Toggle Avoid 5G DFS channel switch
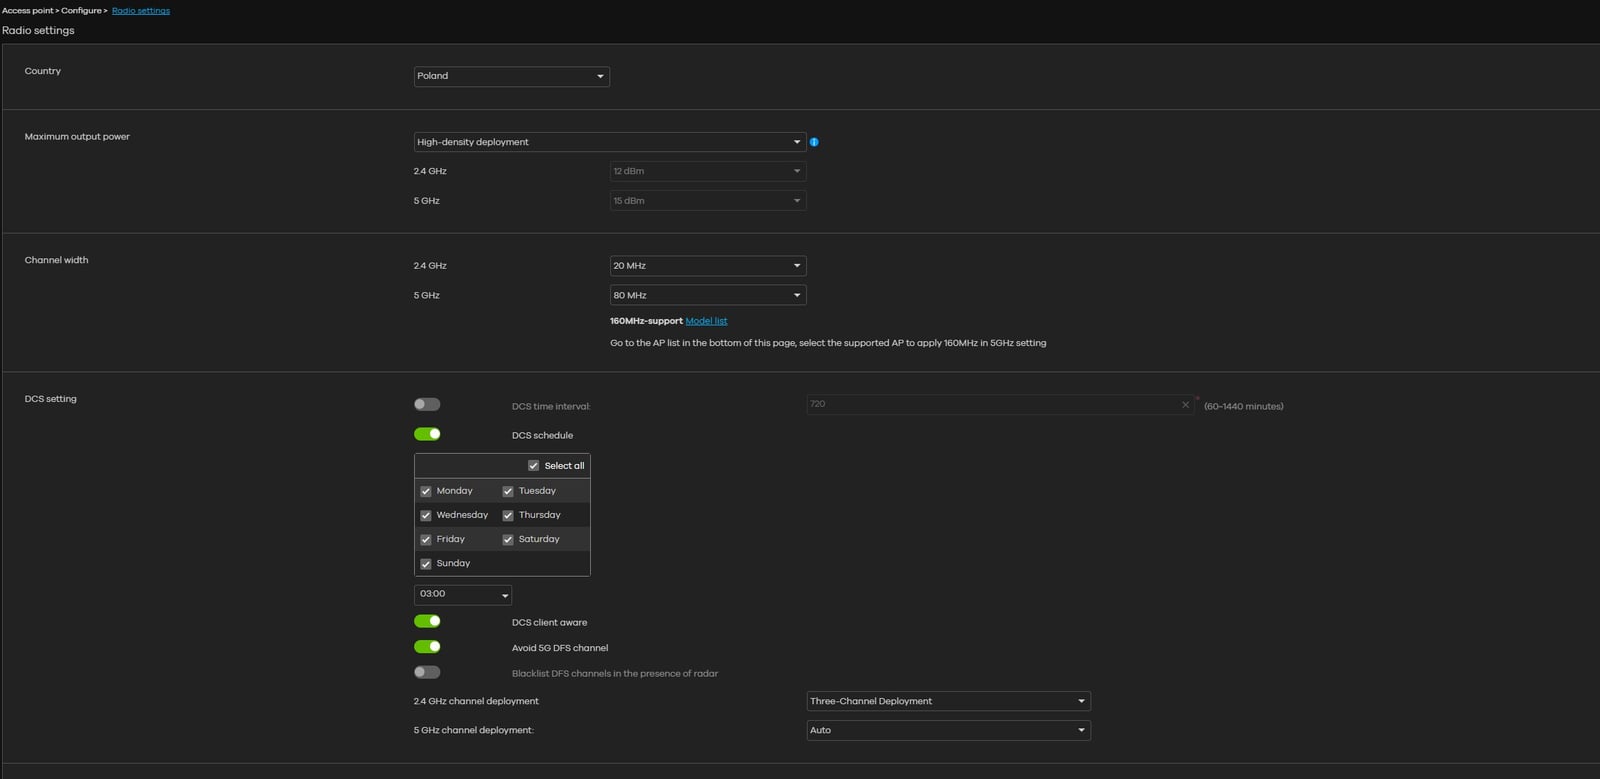1600x779 pixels. click(x=427, y=647)
